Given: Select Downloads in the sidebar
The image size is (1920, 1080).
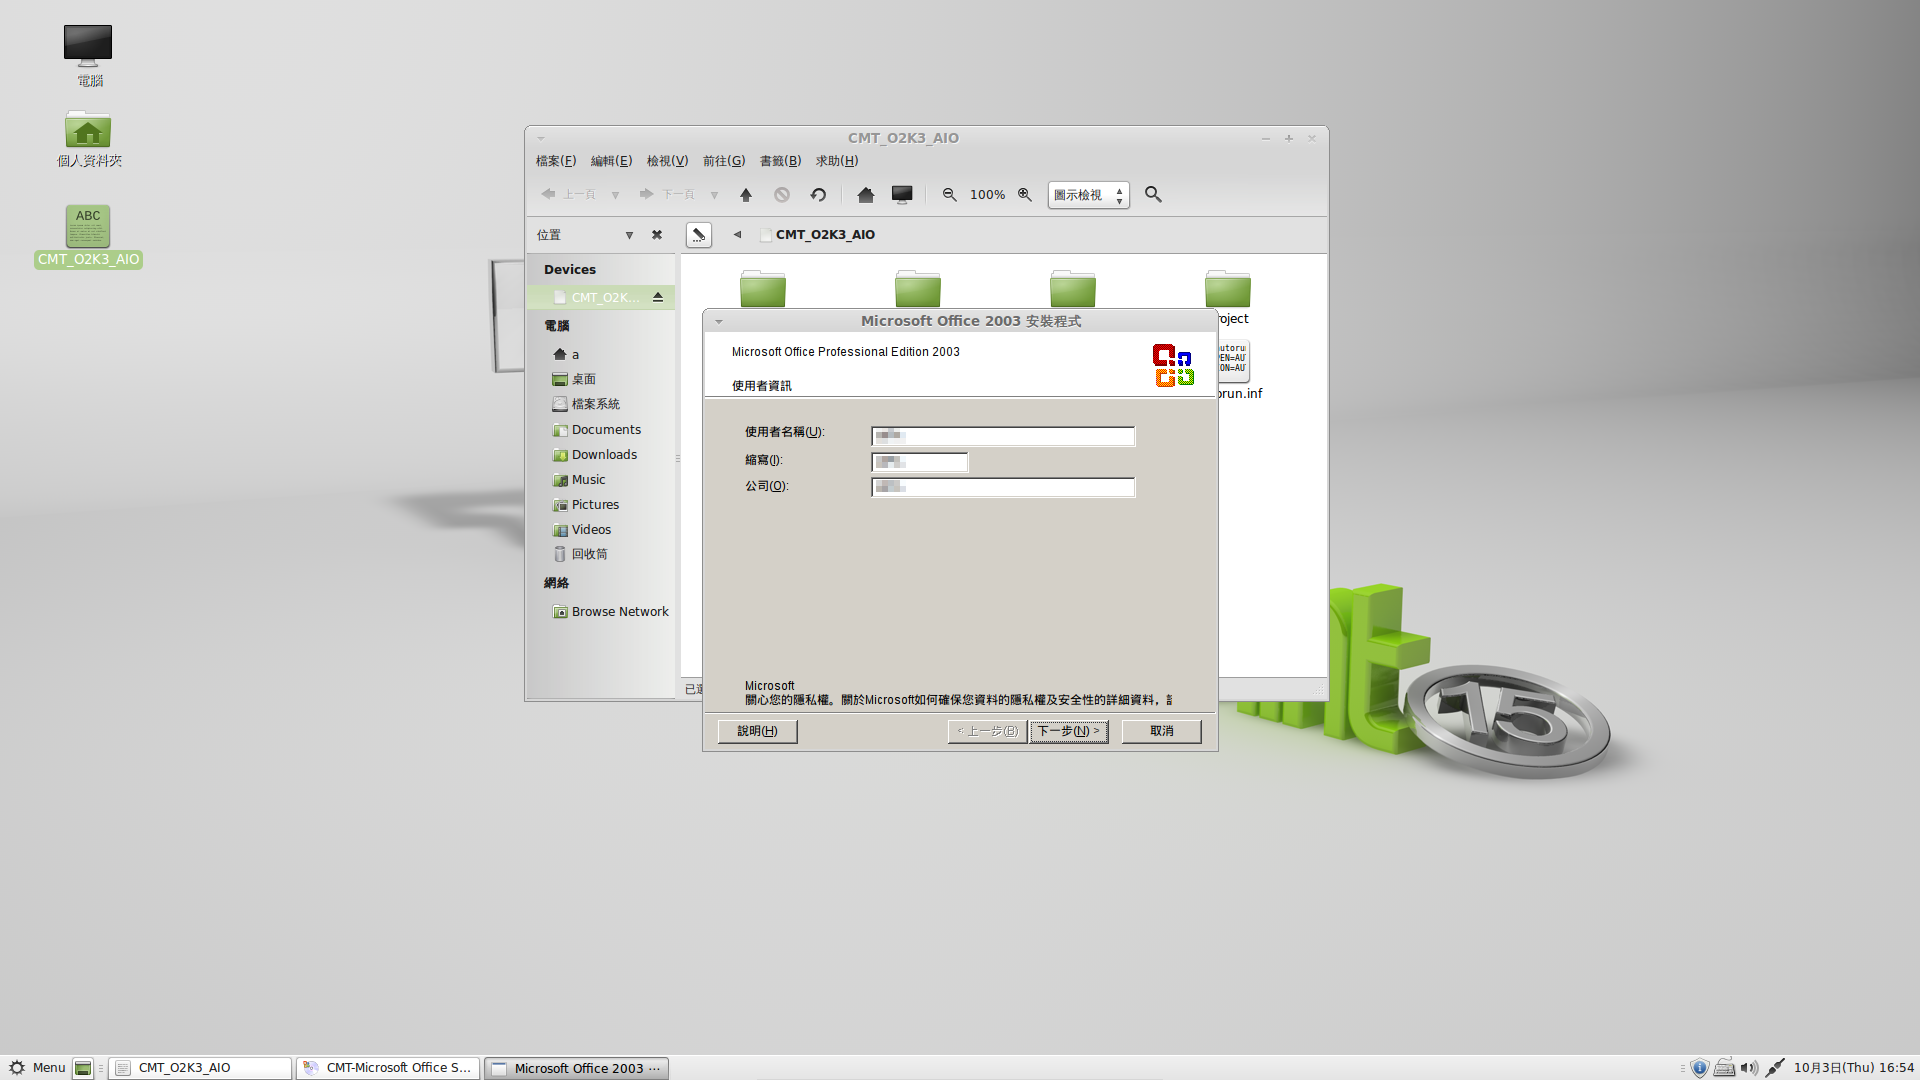Looking at the screenshot, I should 603,455.
